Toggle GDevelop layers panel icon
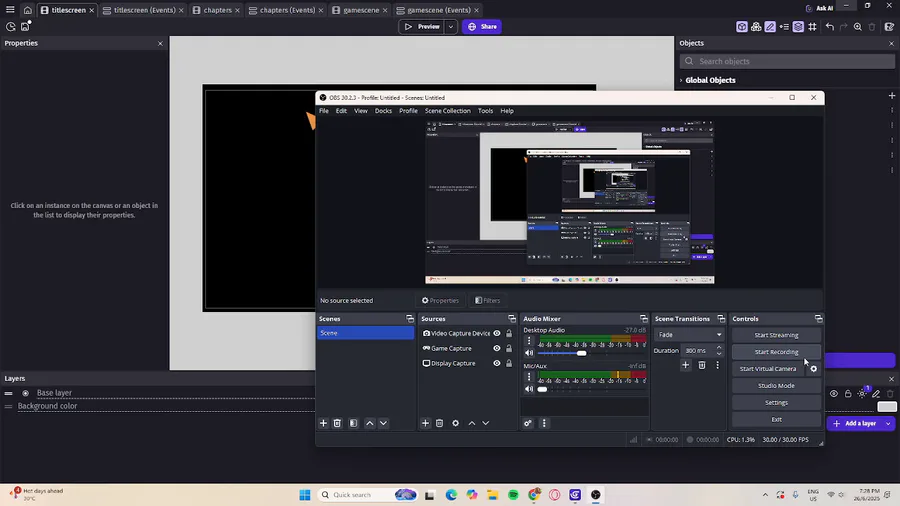The width and height of the screenshot is (900, 506). [x=798, y=26]
